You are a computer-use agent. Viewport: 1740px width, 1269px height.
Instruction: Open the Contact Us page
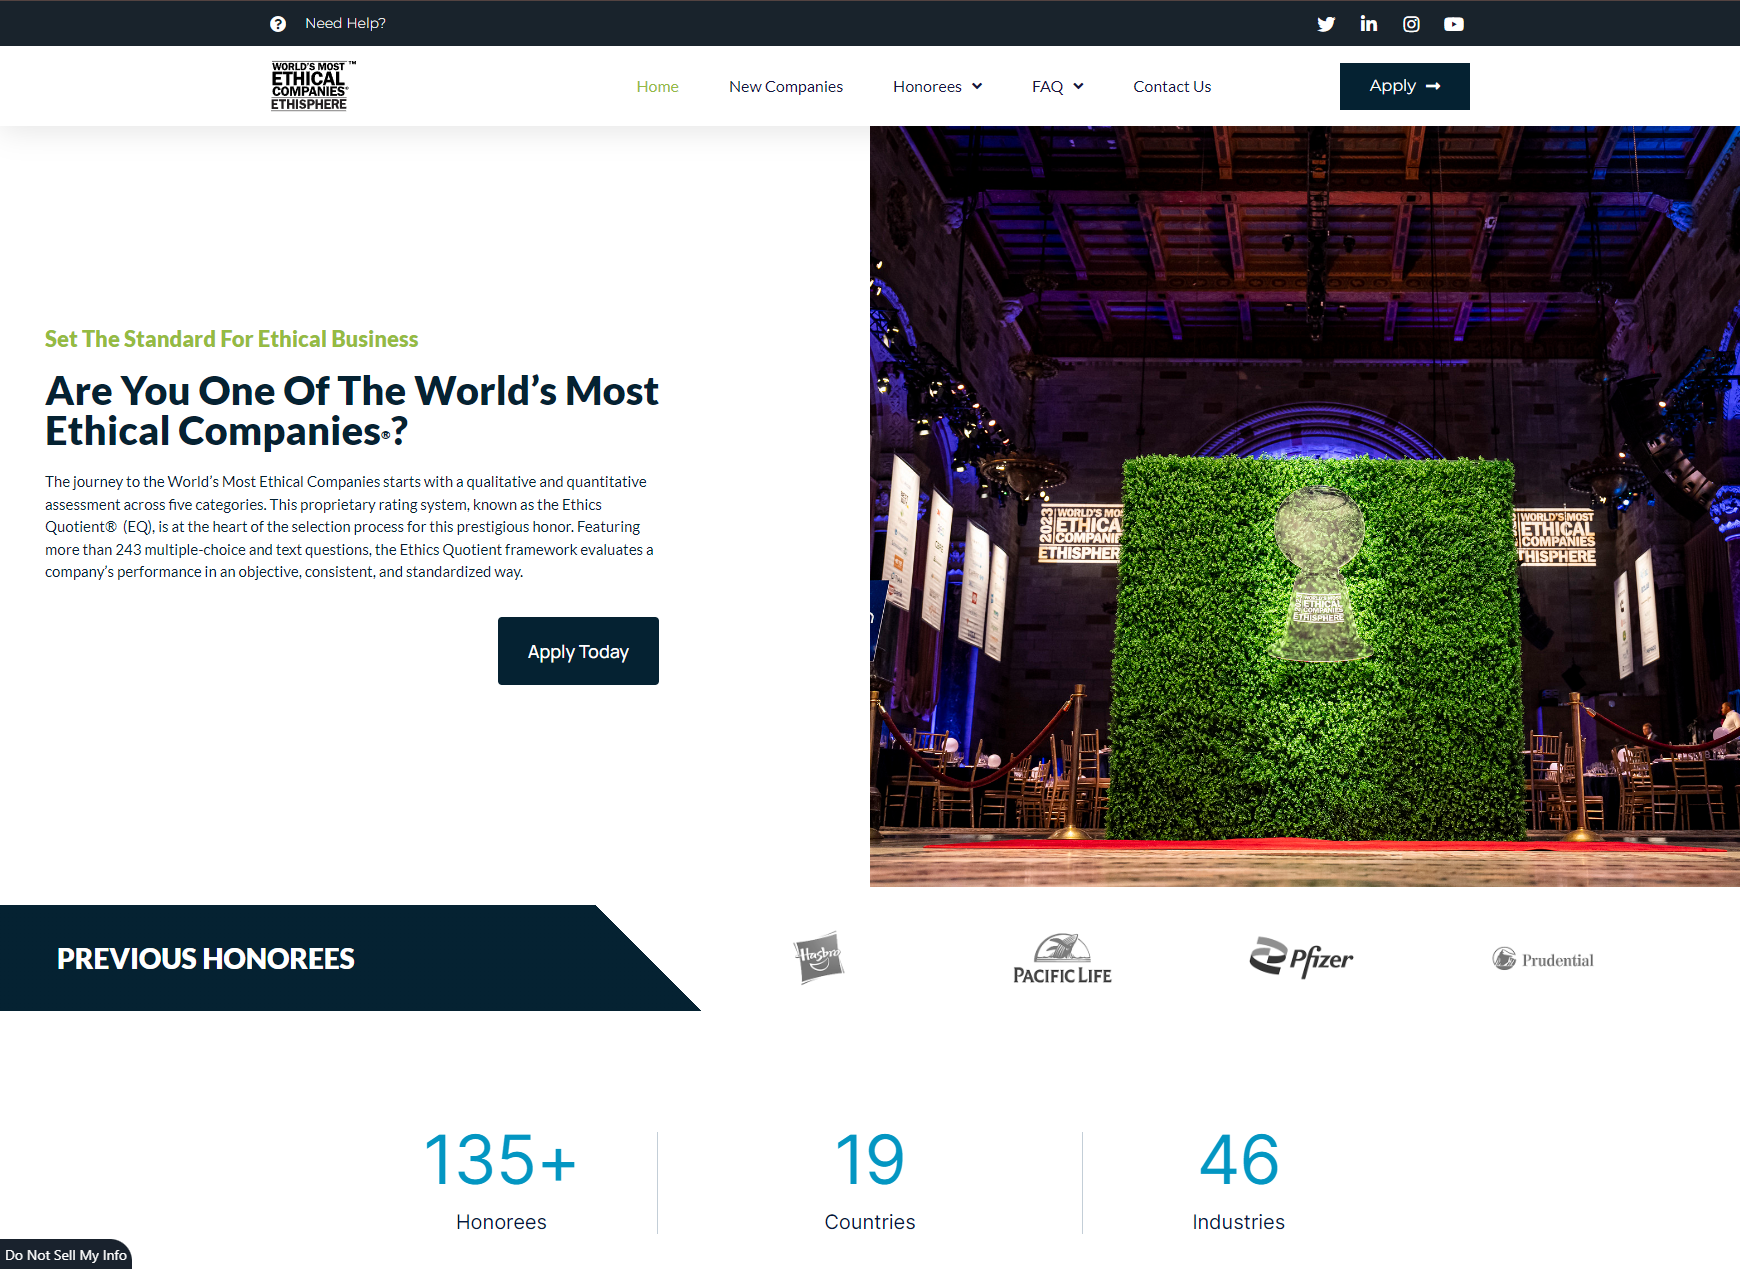tap(1172, 87)
